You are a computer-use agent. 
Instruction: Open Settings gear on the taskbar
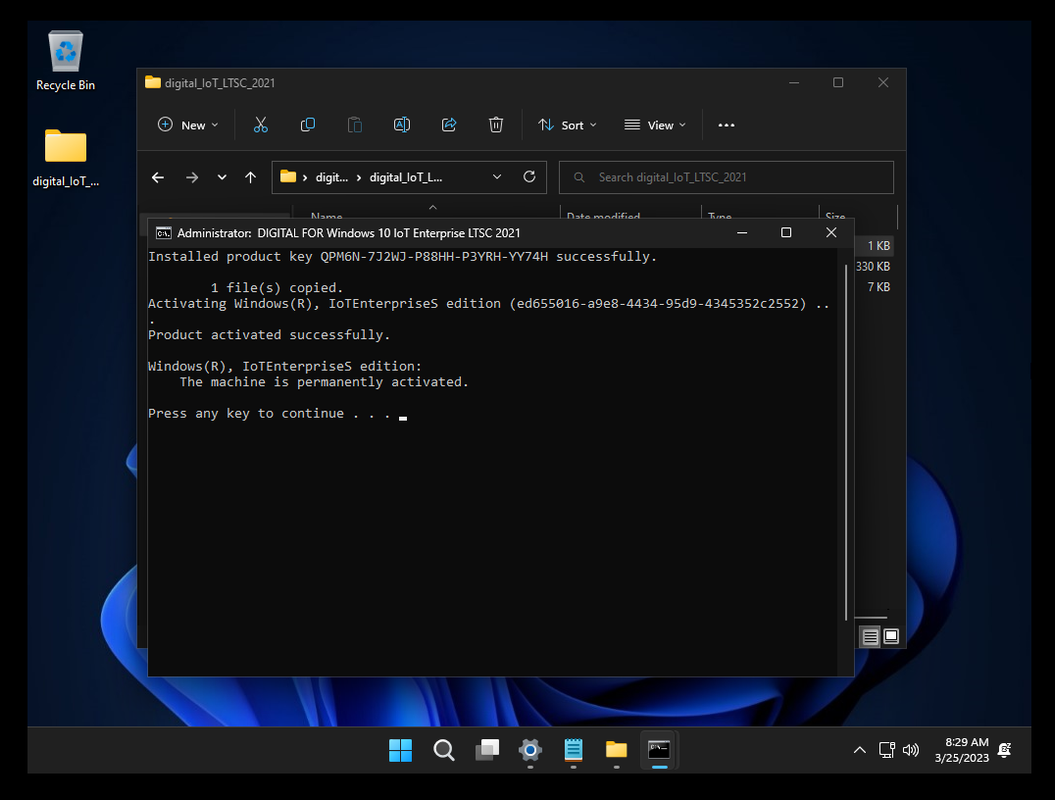click(530, 750)
